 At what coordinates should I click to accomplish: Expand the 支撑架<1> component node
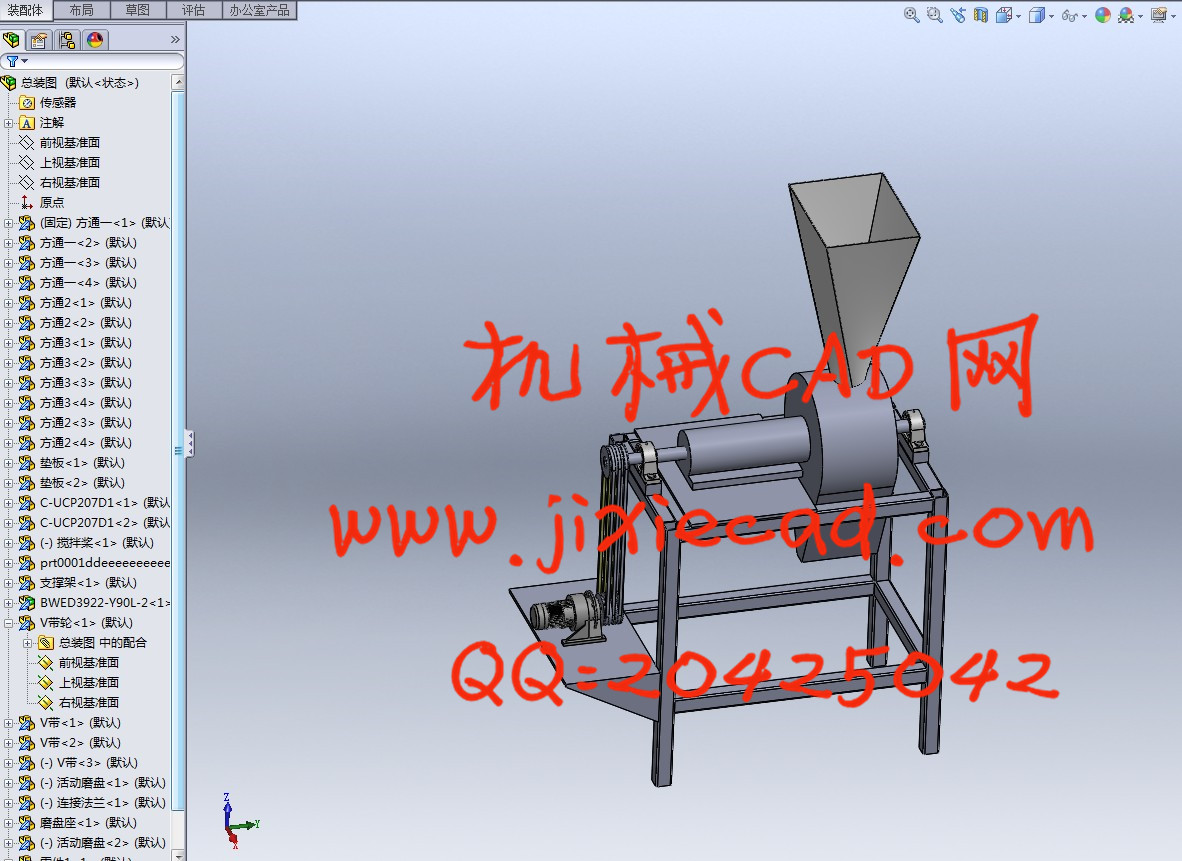[x=9, y=583]
